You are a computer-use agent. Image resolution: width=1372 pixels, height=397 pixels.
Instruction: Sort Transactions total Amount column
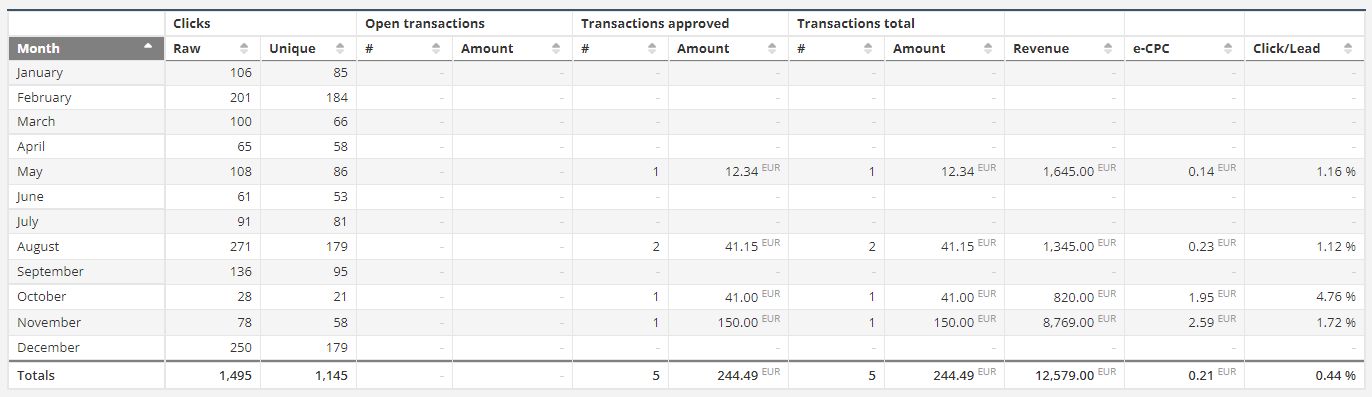[988, 48]
